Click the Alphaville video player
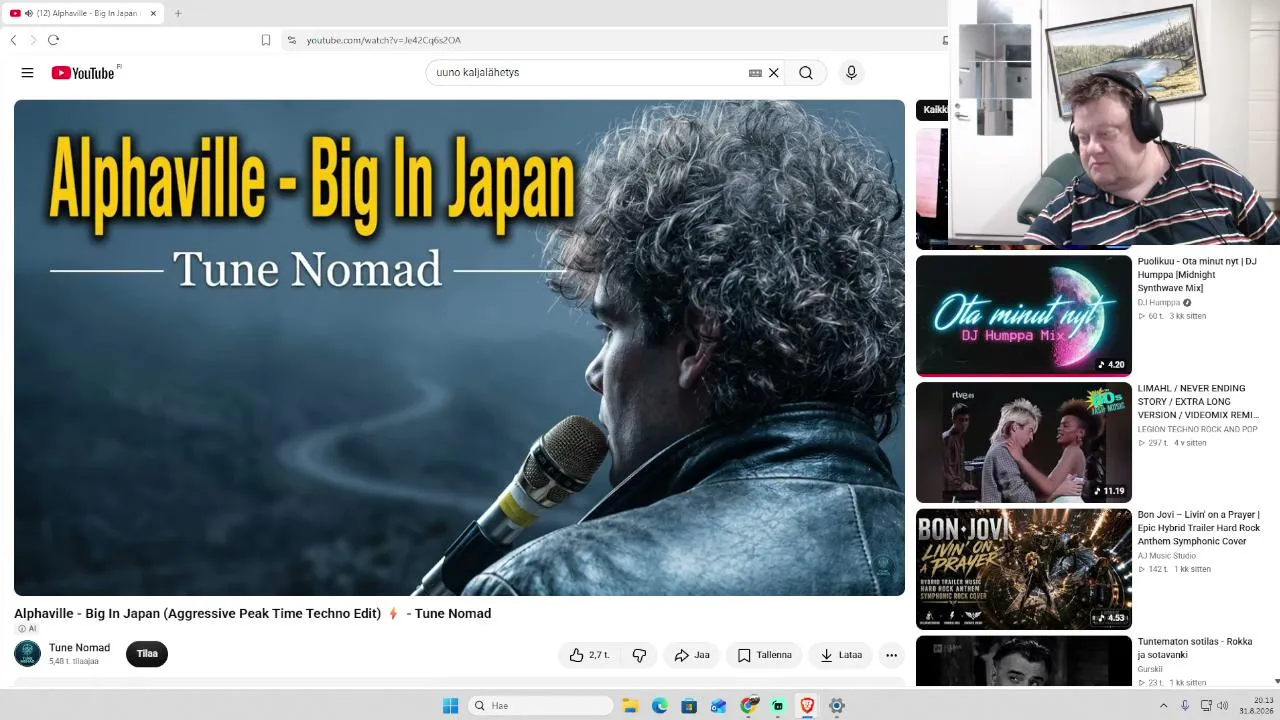The height and width of the screenshot is (720, 1280). [459, 348]
